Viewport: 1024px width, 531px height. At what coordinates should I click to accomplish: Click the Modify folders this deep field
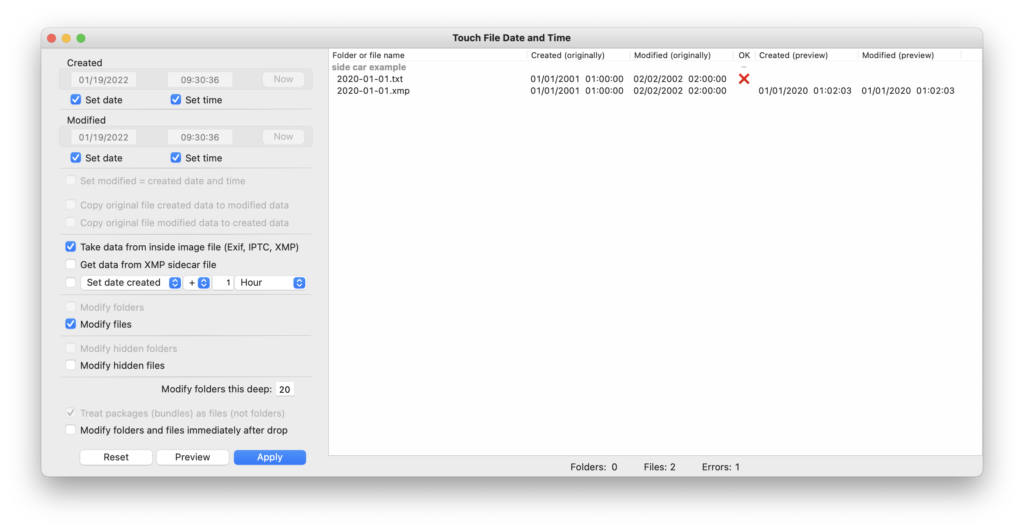(x=285, y=390)
